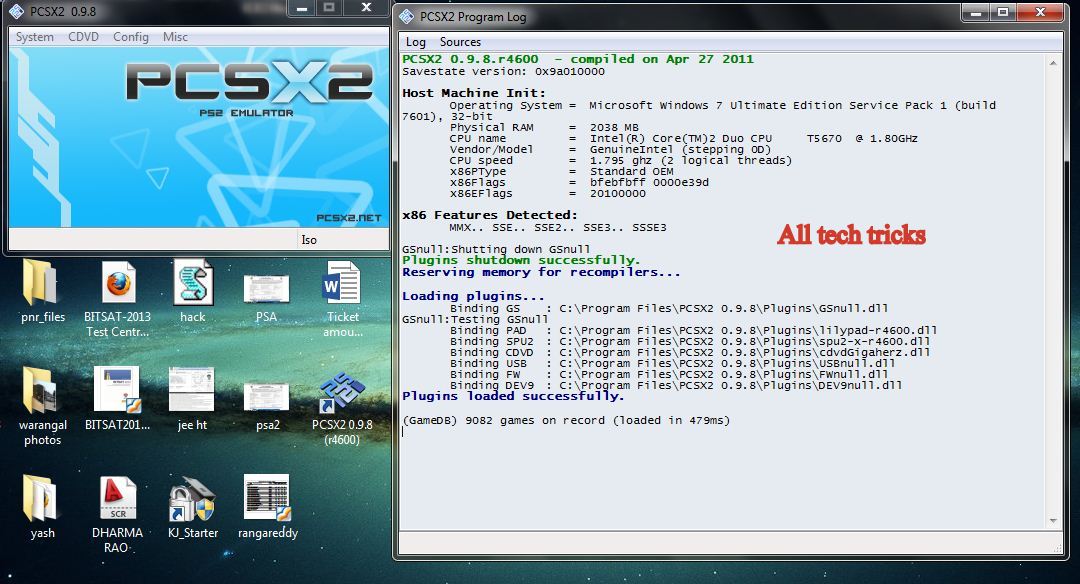The image size is (1080, 584).
Task: Click the Iso indicator in the status bar
Action: [x=309, y=240]
